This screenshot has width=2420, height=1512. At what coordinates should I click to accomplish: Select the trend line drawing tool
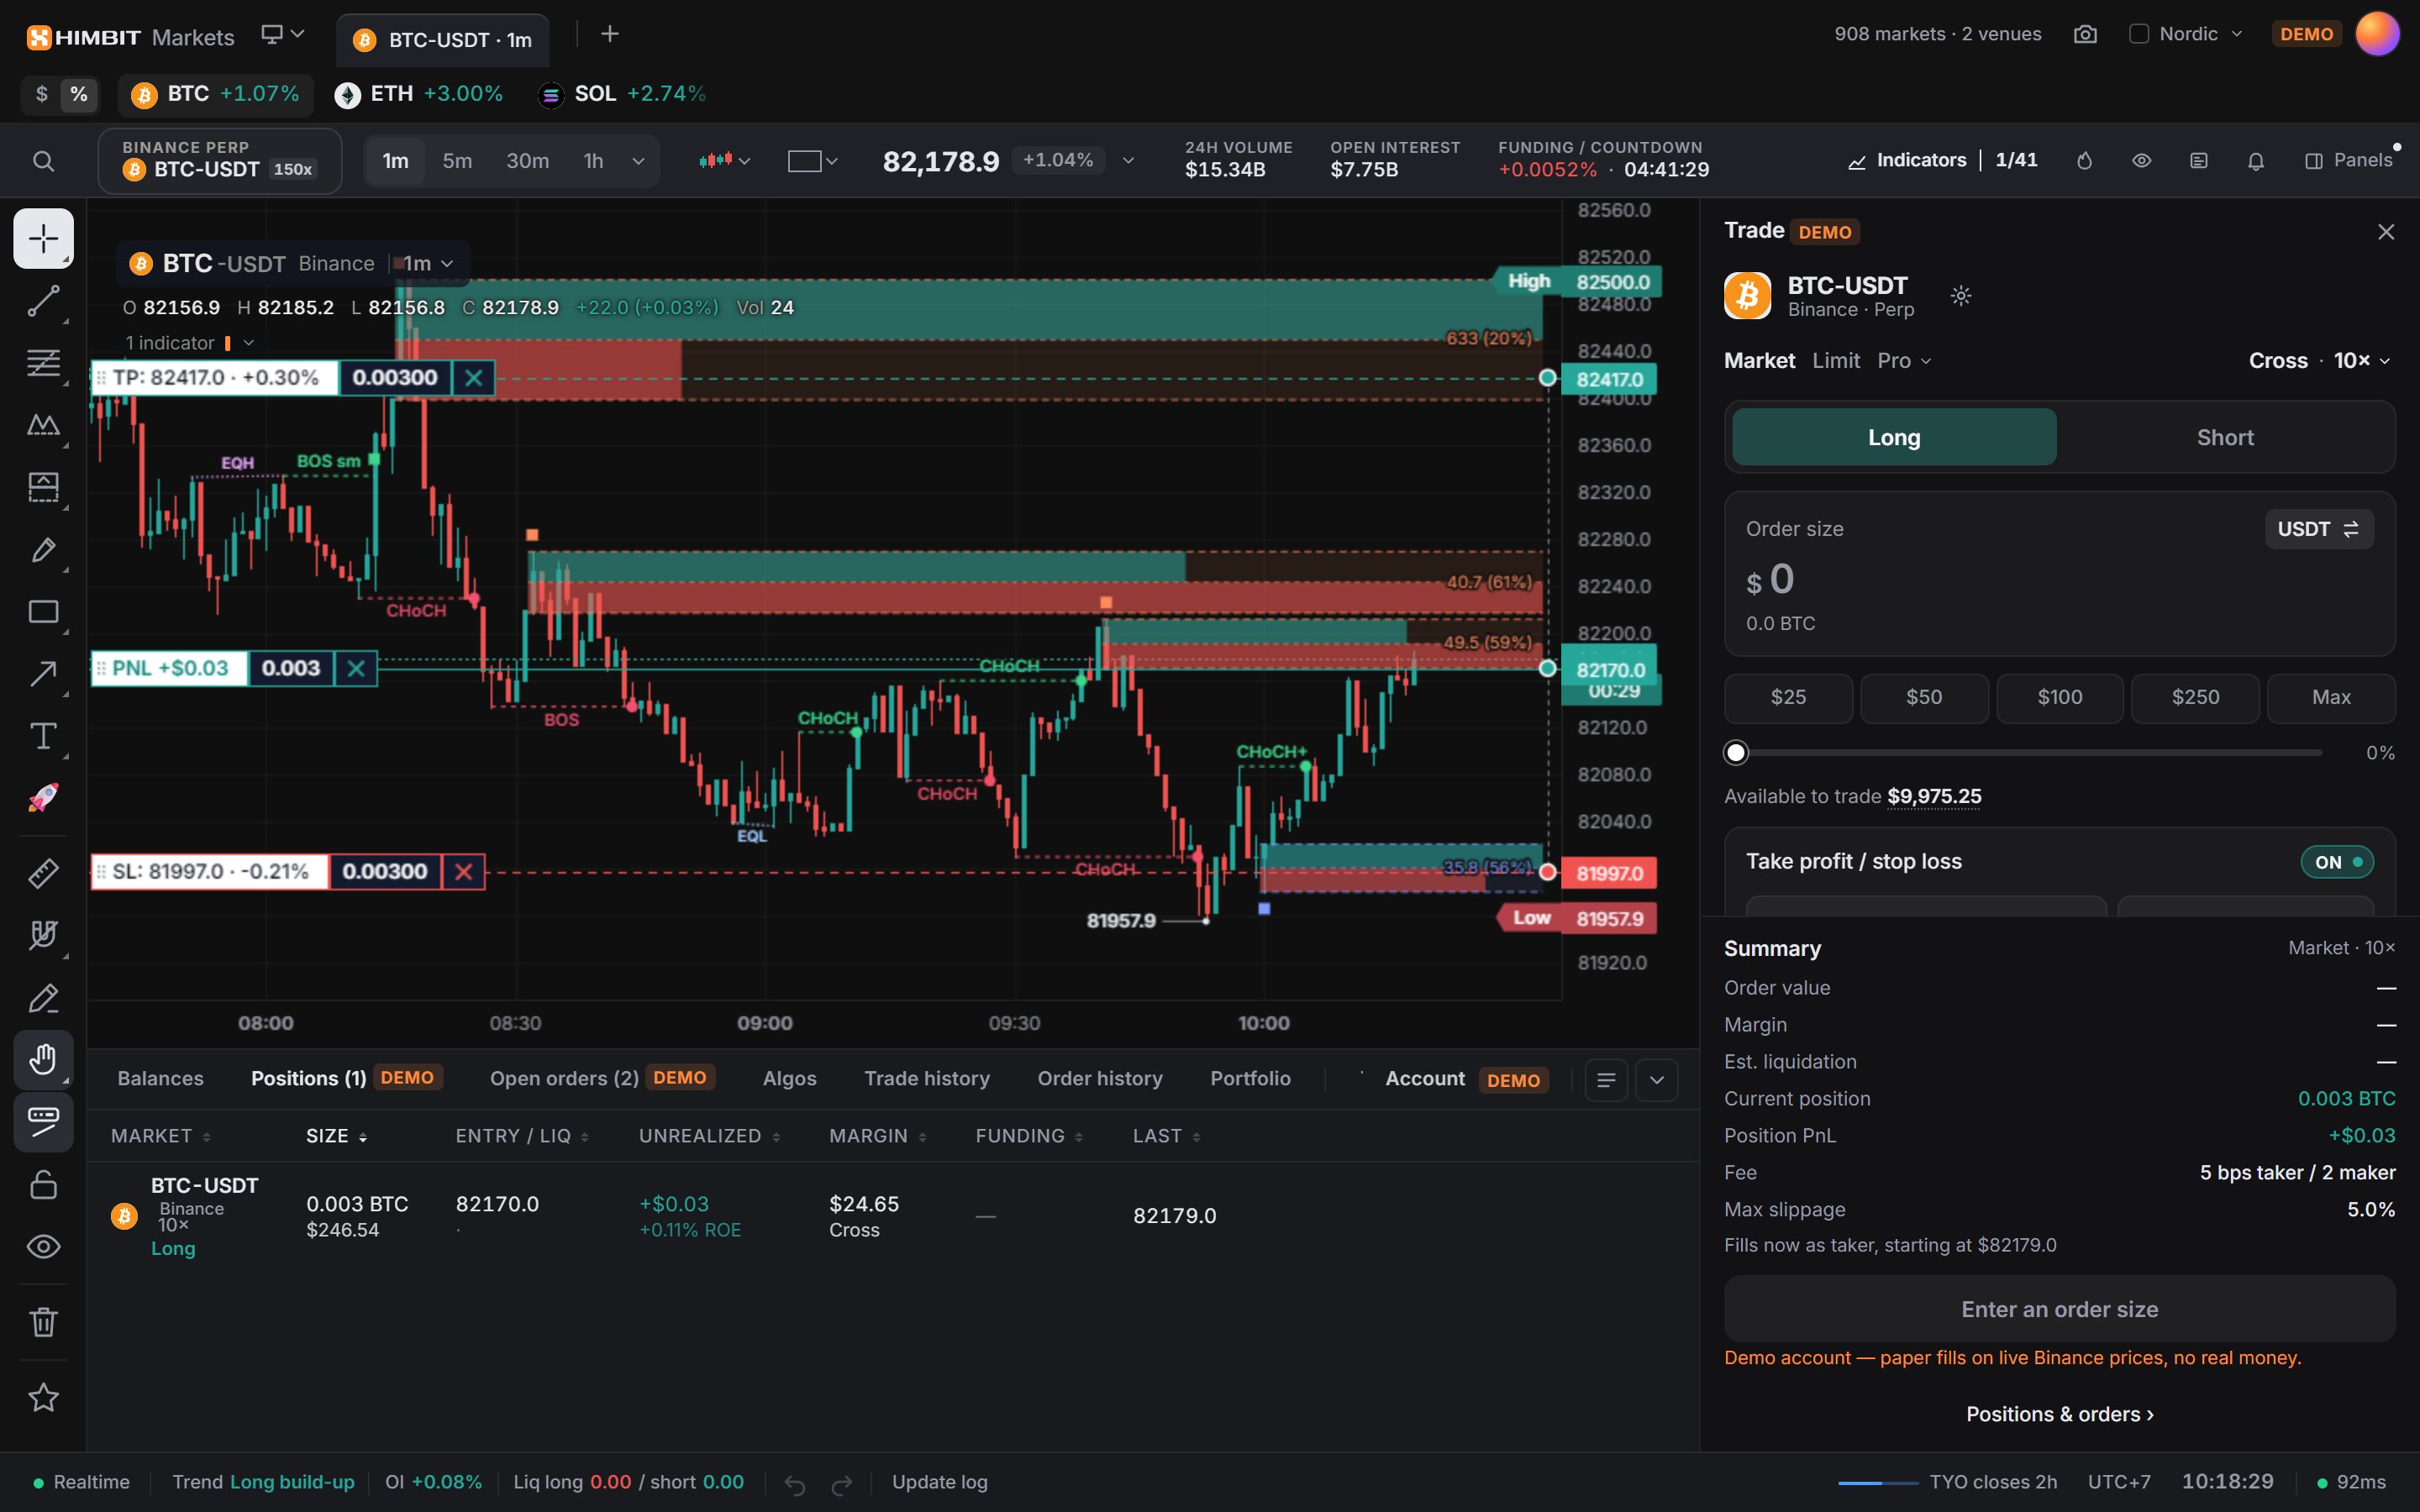point(43,300)
